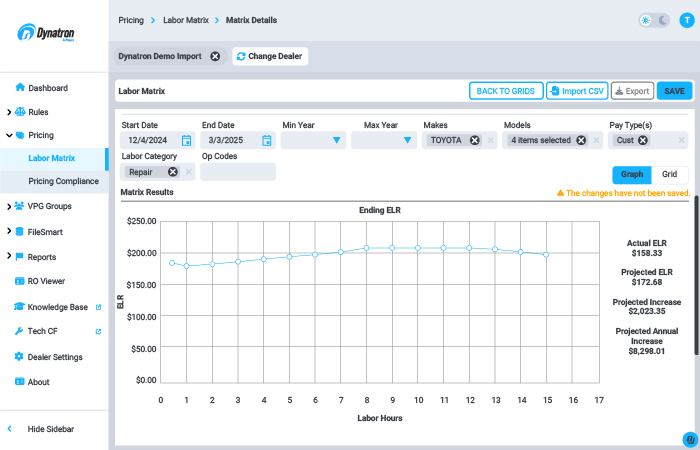Viewport: 700px width, 450px height.
Task: Open Tech CF external link icon
Action: [99, 331]
